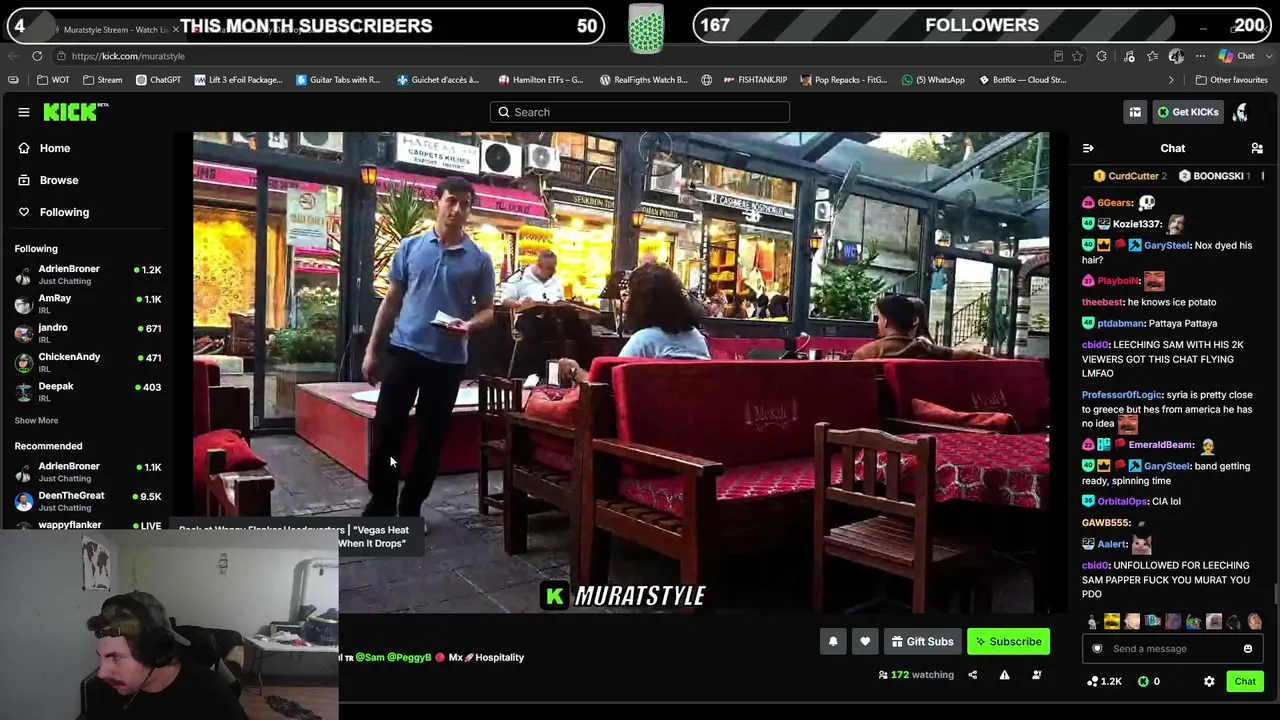
Task: Open AmRay channel in Following list
Action: (x=88, y=304)
